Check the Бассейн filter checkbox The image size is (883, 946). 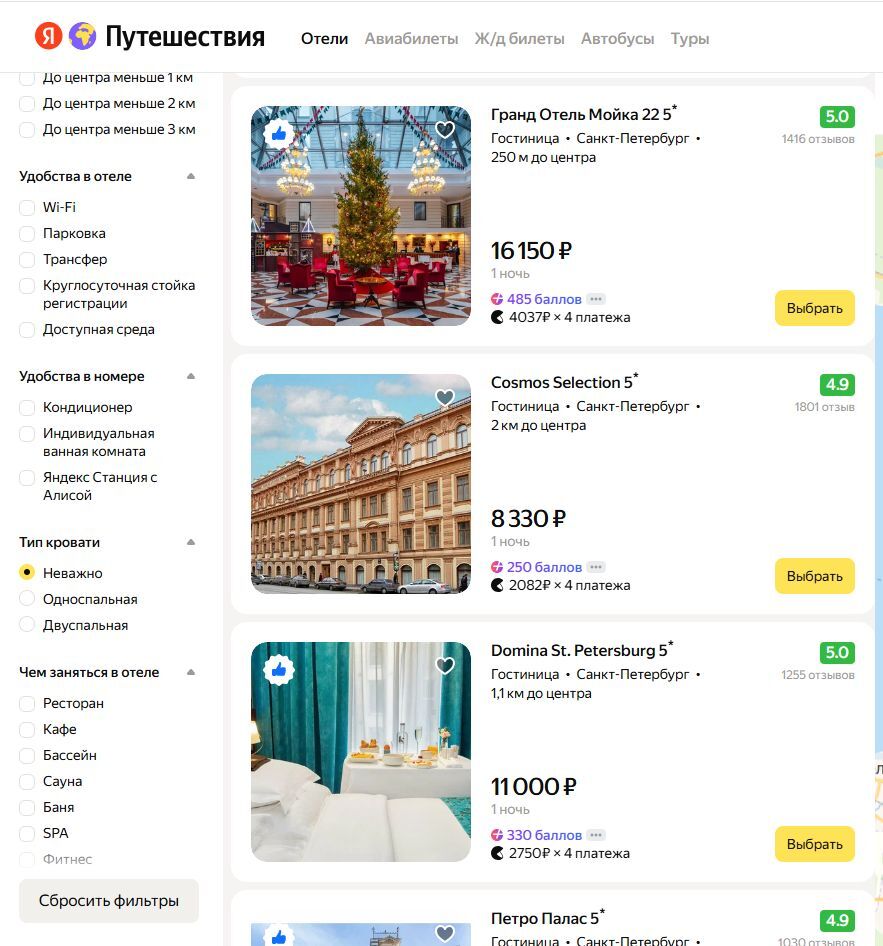(27, 755)
